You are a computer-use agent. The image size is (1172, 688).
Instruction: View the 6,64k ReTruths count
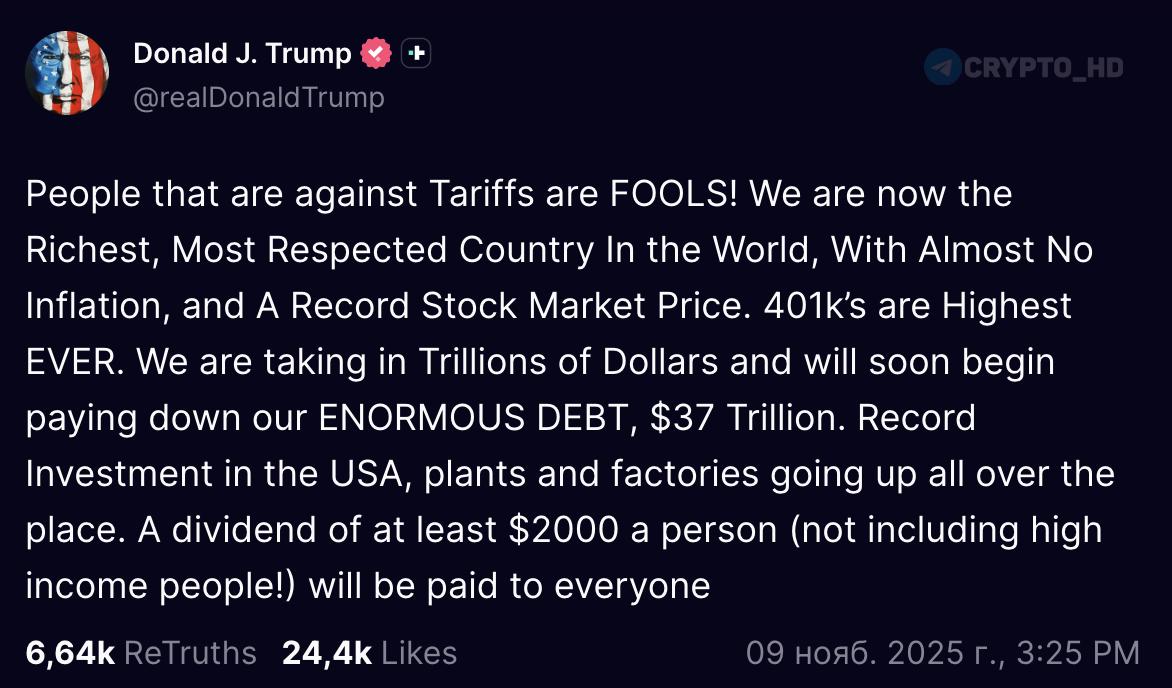(70, 653)
